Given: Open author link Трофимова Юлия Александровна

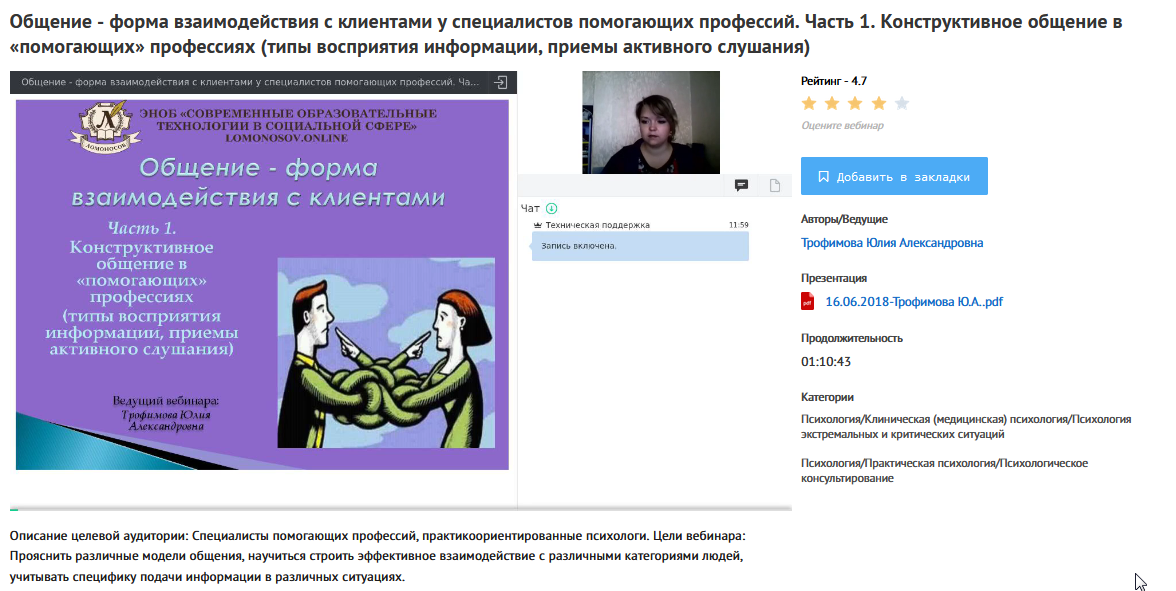Looking at the screenshot, I should coord(892,243).
